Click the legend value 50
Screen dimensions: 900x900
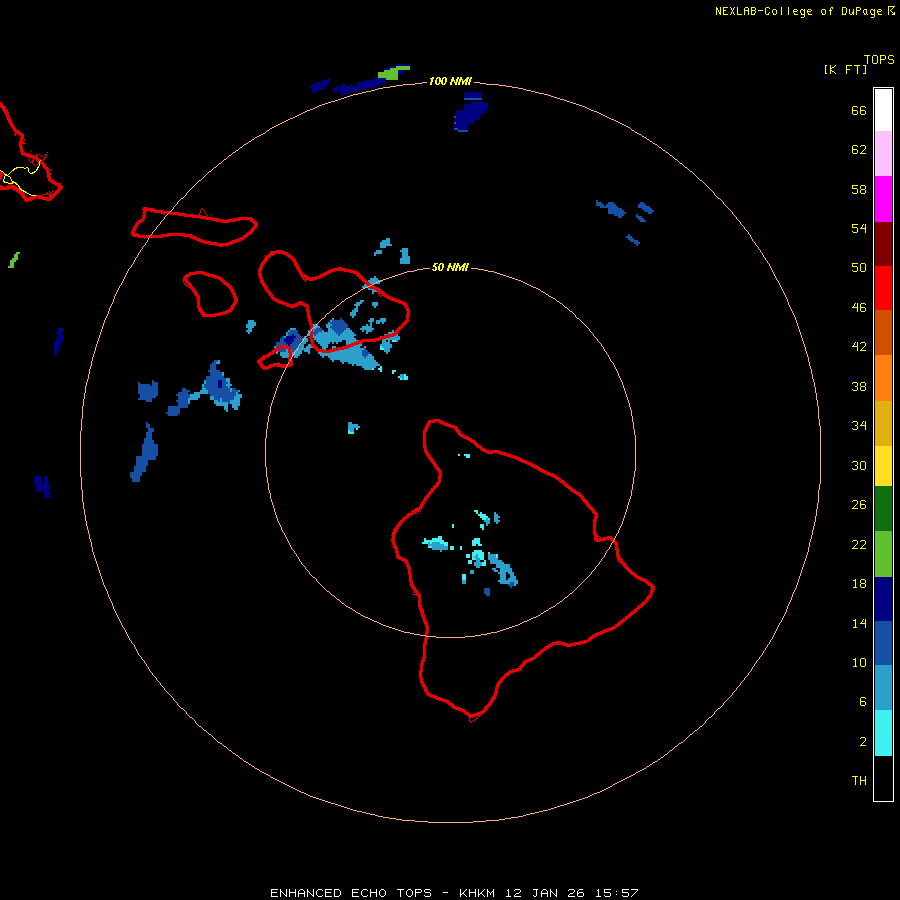(x=859, y=267)
